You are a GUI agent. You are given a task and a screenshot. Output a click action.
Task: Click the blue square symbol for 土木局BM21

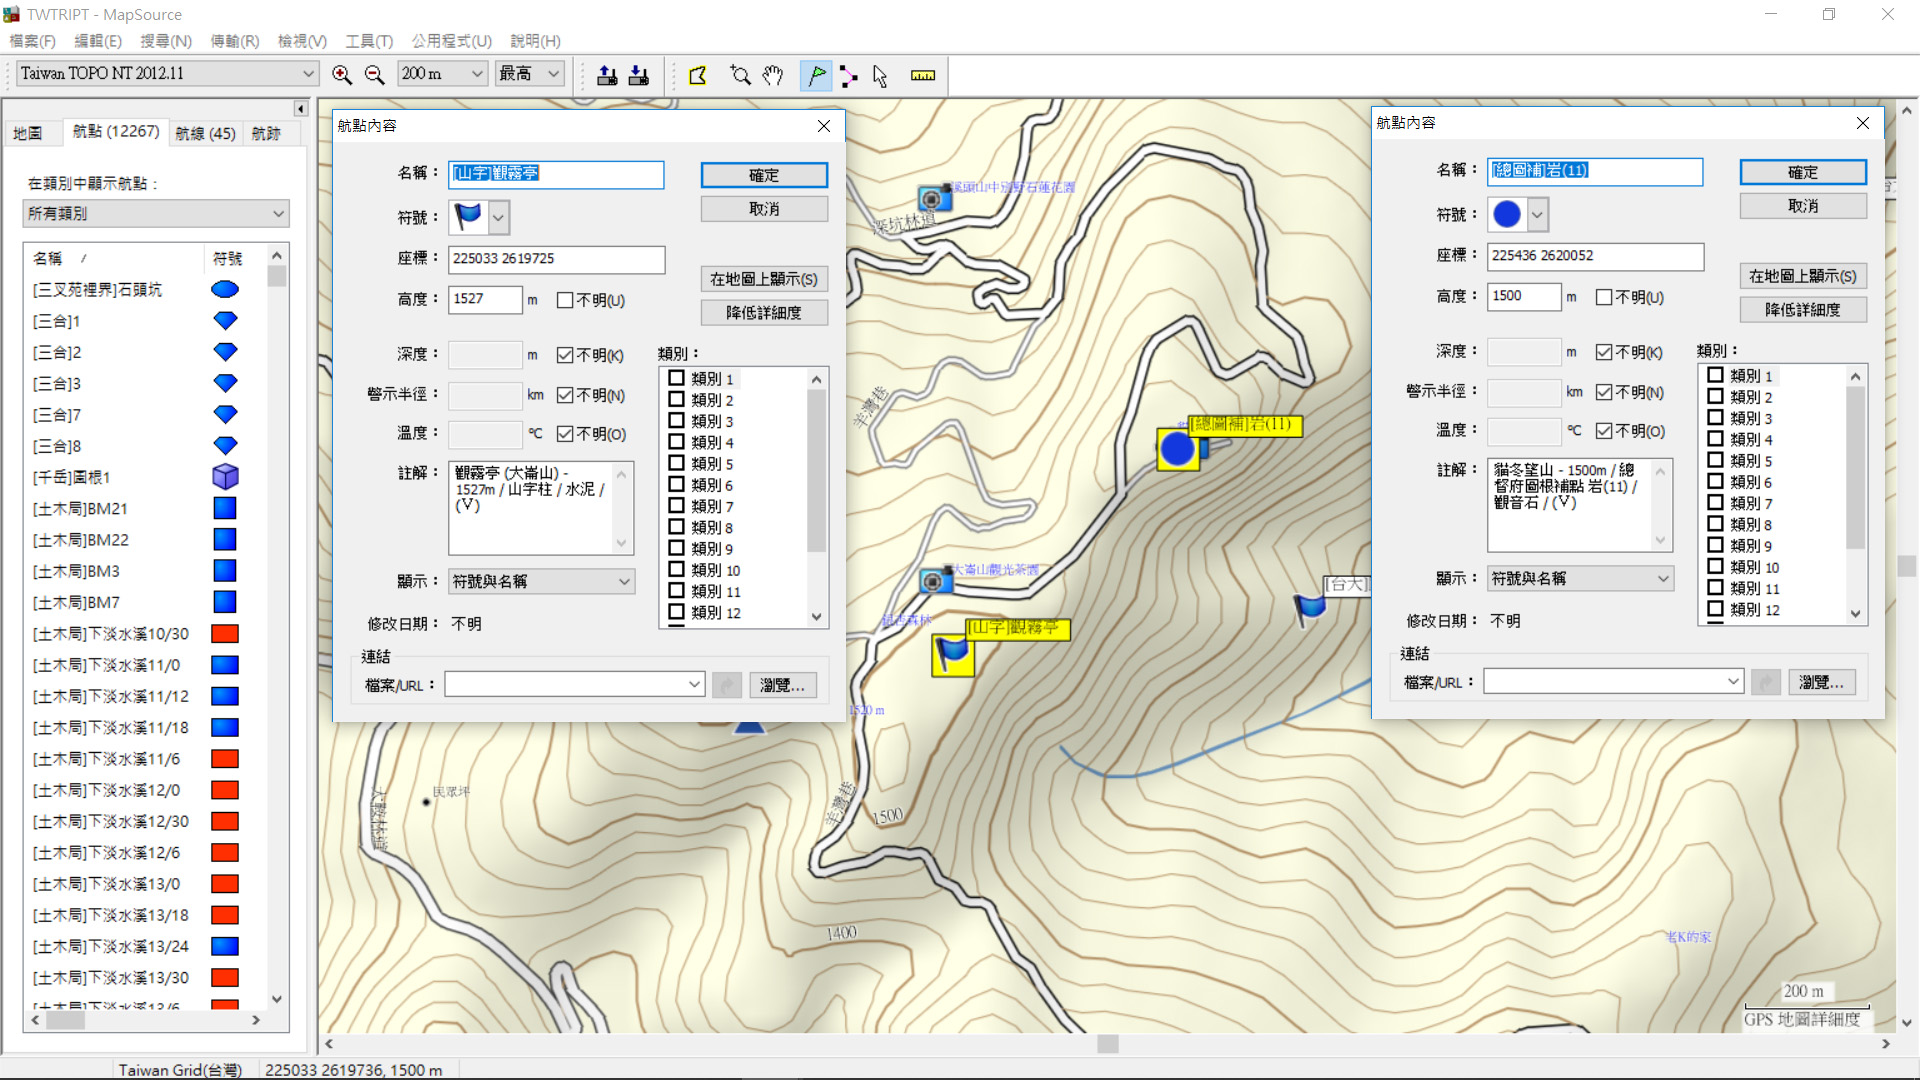[x=225, y=508]
